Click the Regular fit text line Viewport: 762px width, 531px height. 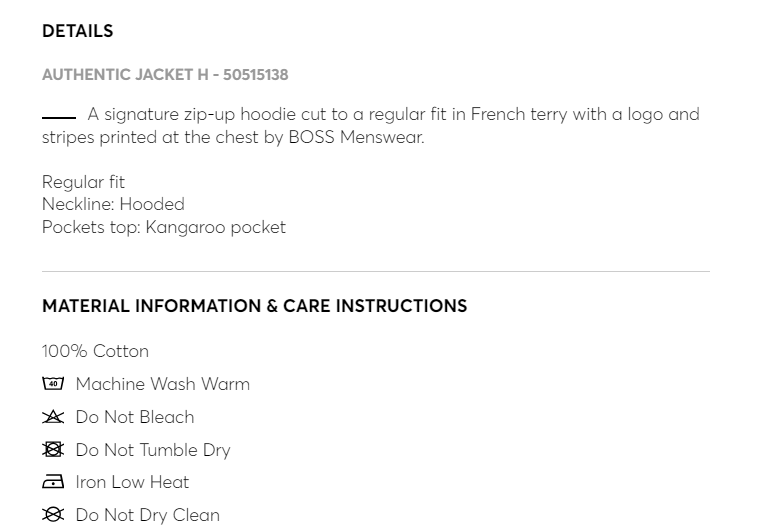(x=83, y=182)
